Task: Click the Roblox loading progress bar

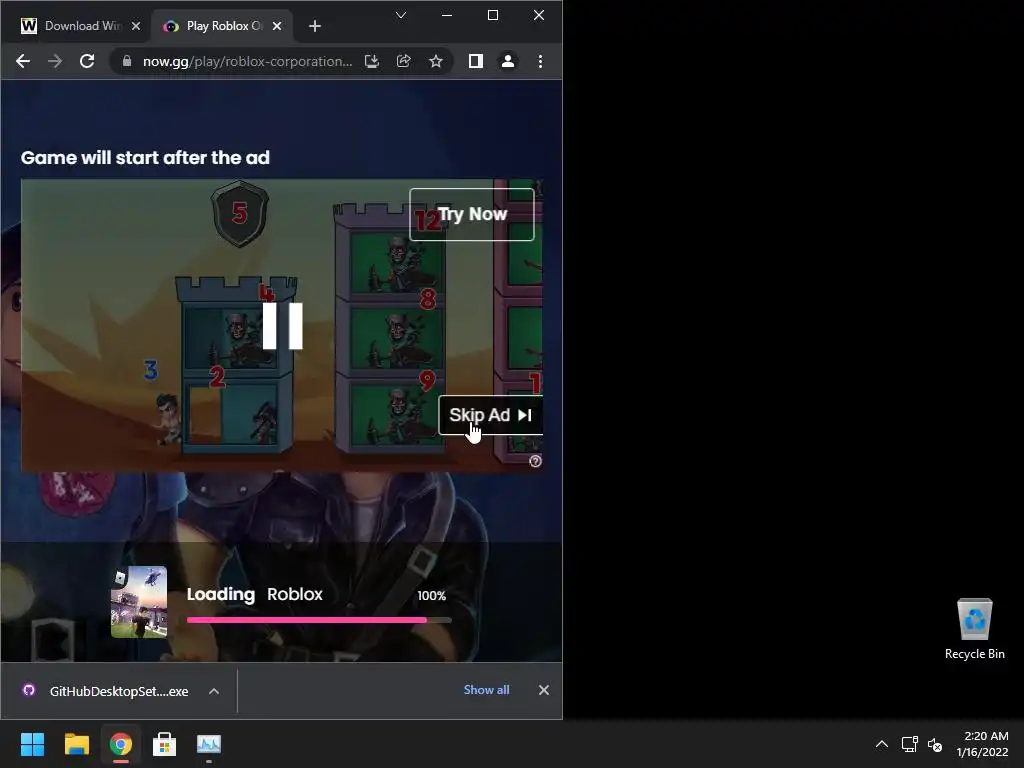Action: click(x=319, y=620)
